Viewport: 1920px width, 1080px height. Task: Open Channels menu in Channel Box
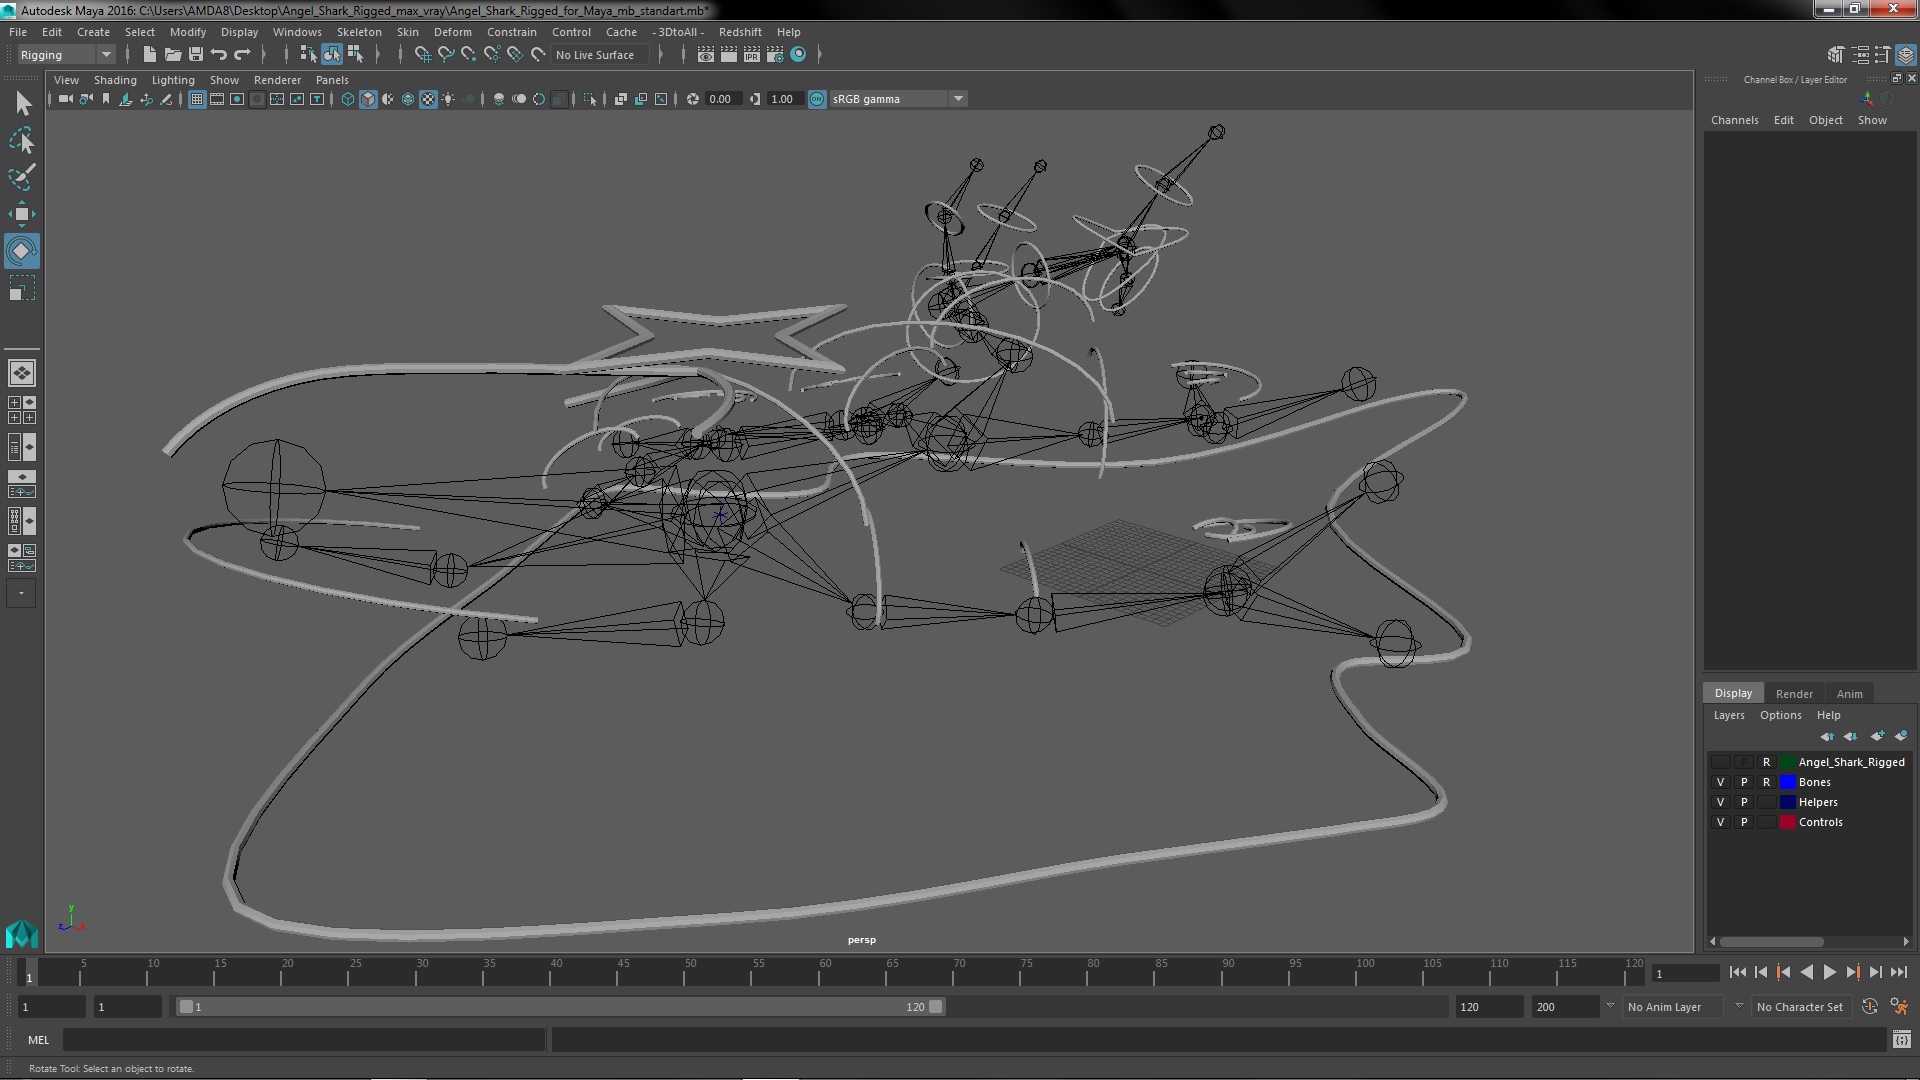coord(1734,120)
